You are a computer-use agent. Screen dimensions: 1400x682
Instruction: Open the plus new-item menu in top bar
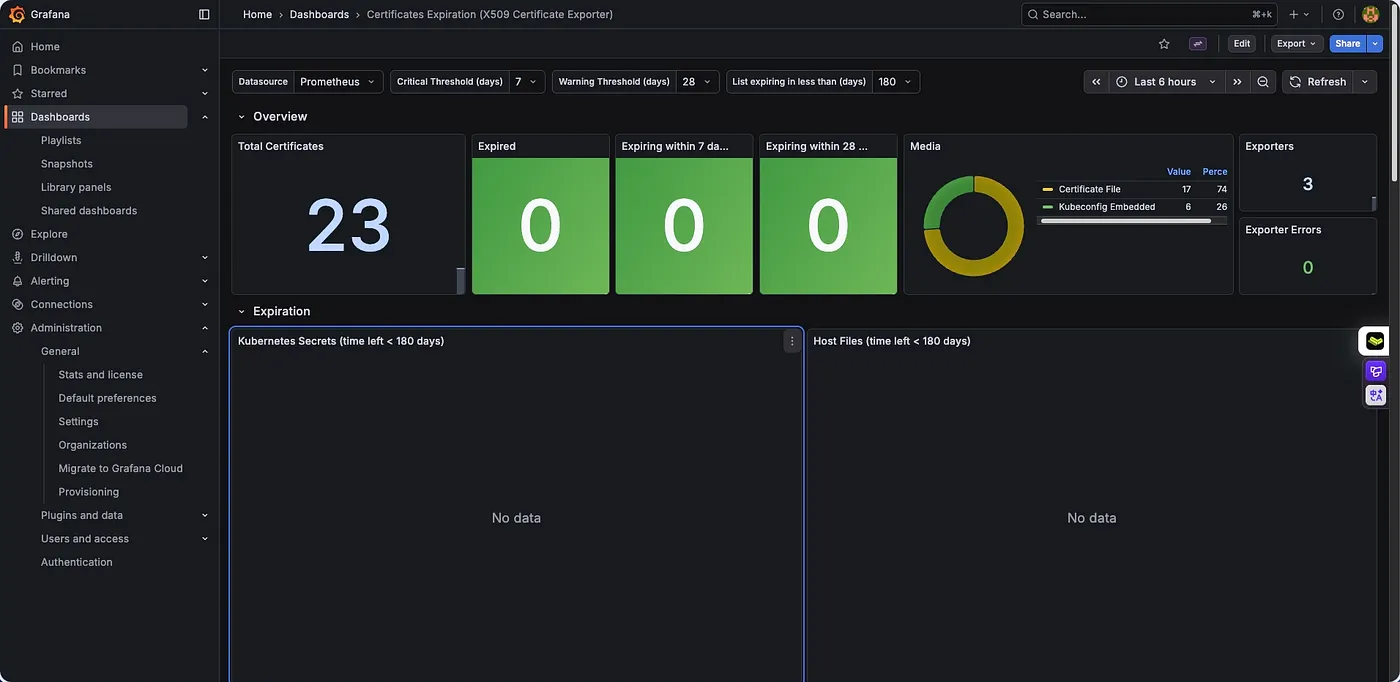(1299, 14)
